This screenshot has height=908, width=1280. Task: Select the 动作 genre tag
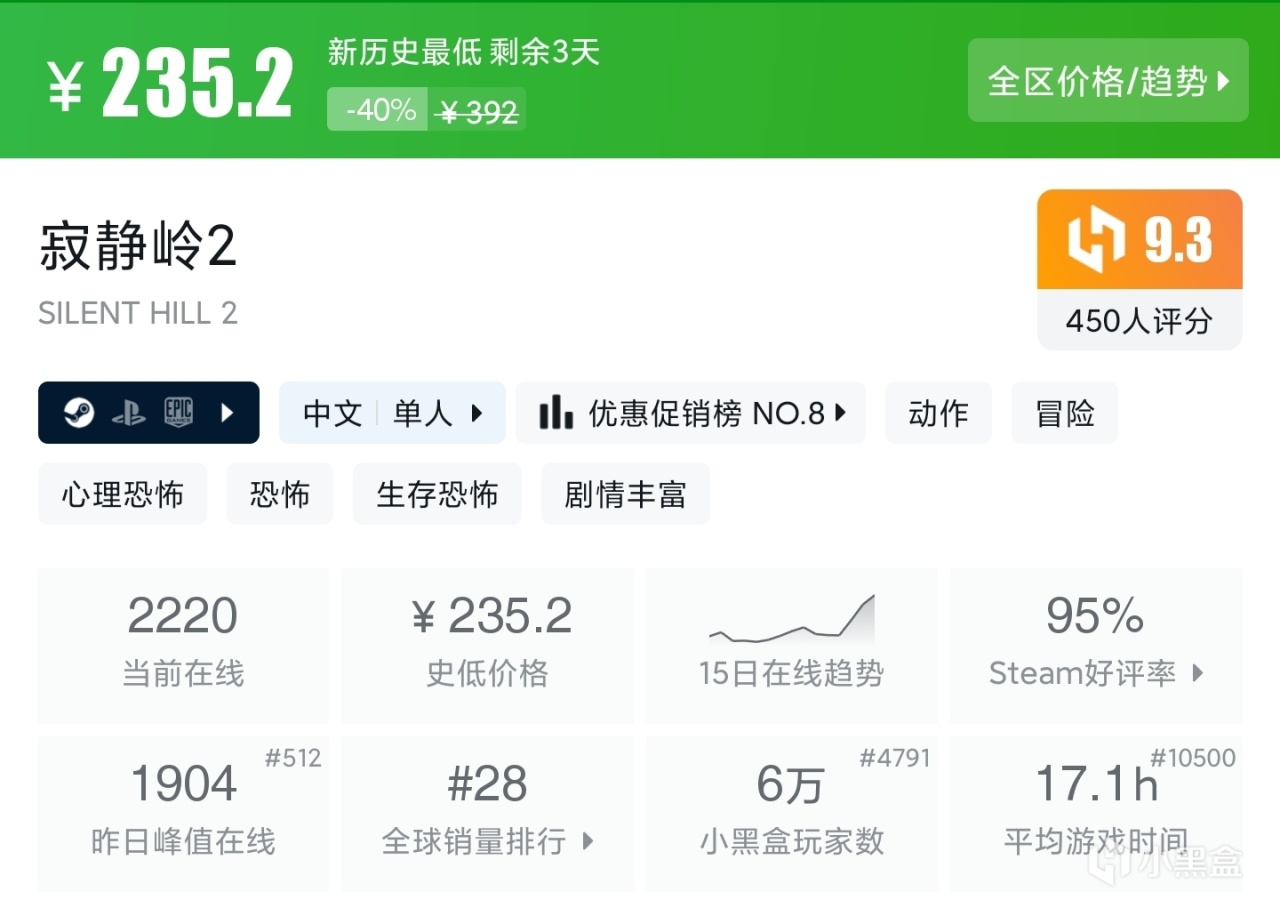[938, 413]
